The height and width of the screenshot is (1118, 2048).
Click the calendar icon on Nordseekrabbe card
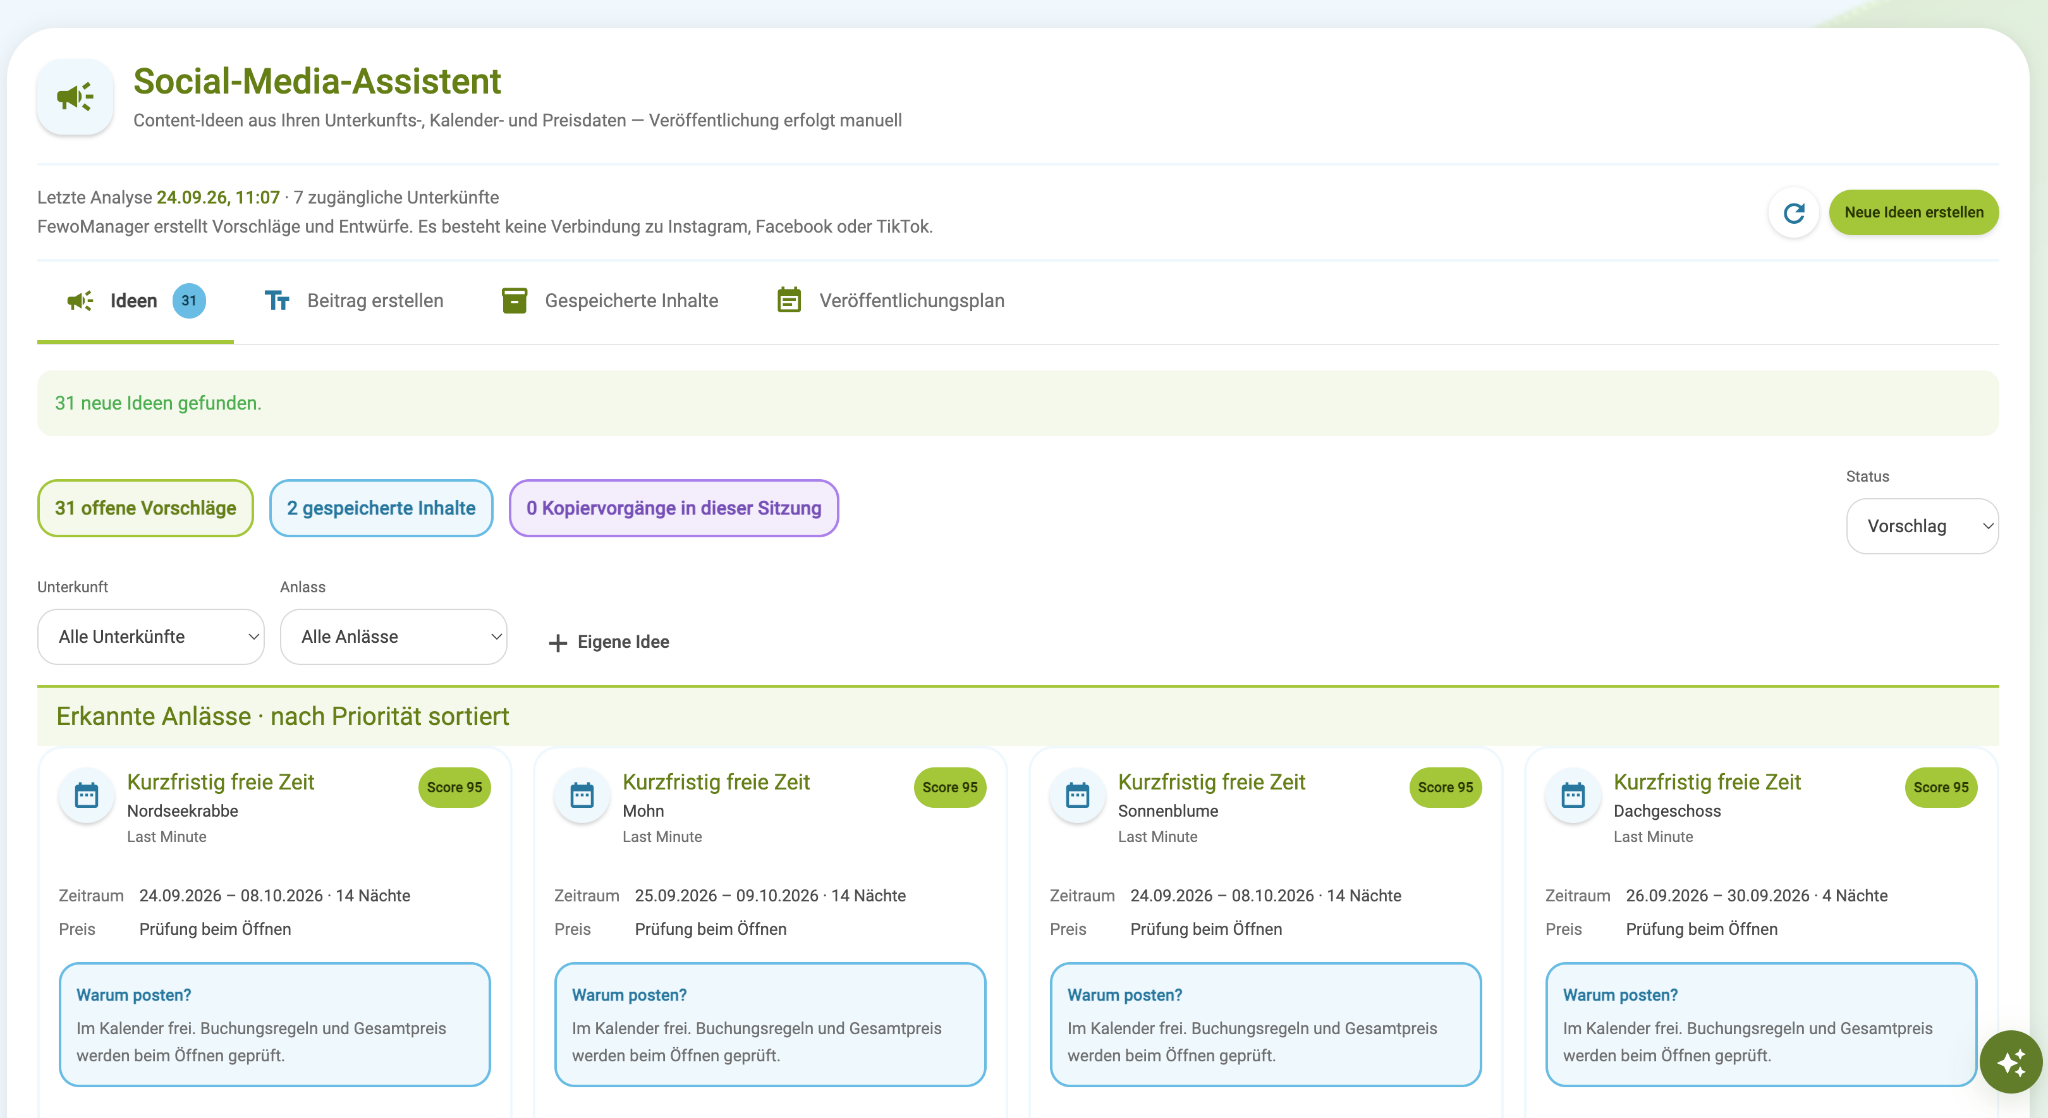click(x=87, y=796)
